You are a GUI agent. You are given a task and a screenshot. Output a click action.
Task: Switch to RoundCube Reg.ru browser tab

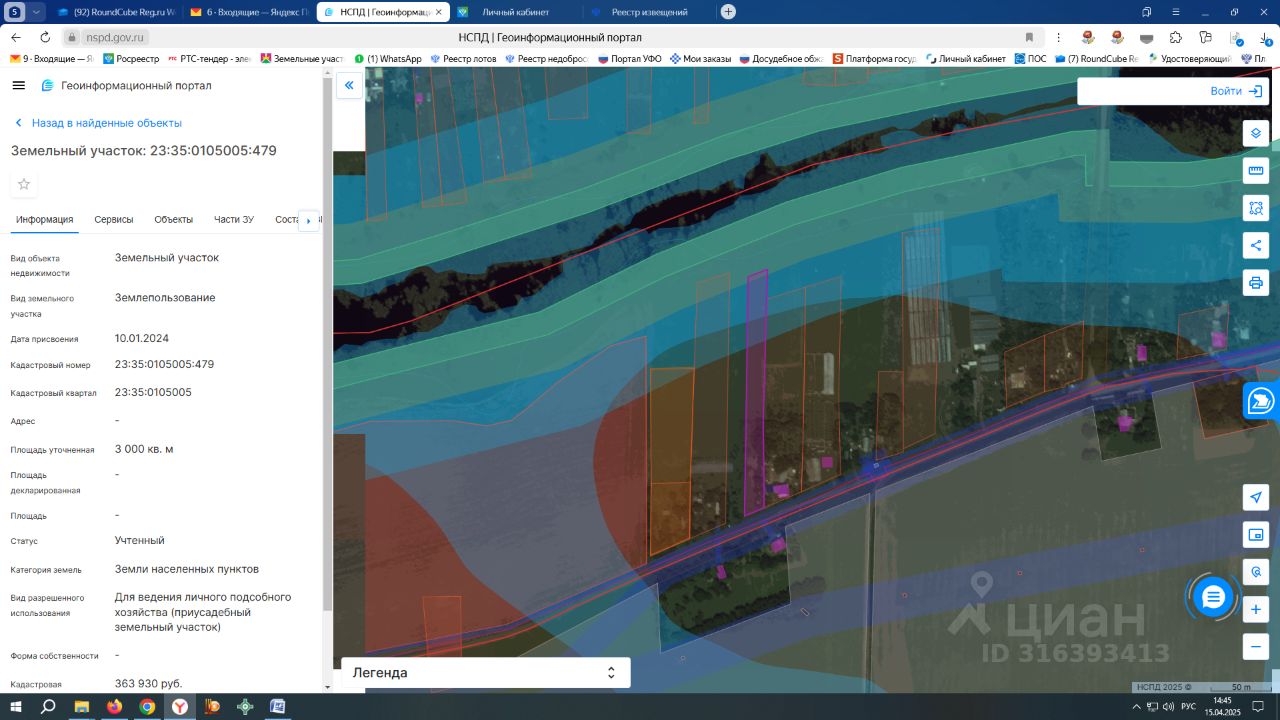[116, 12]
